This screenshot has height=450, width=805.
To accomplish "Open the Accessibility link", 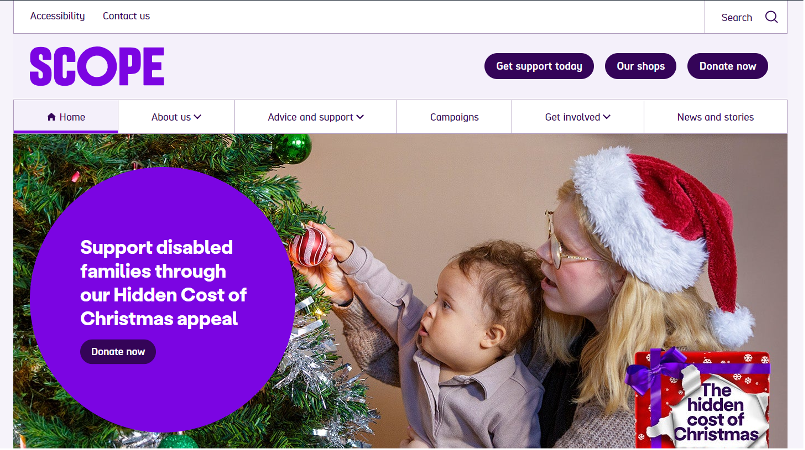I will click(58, 16).
